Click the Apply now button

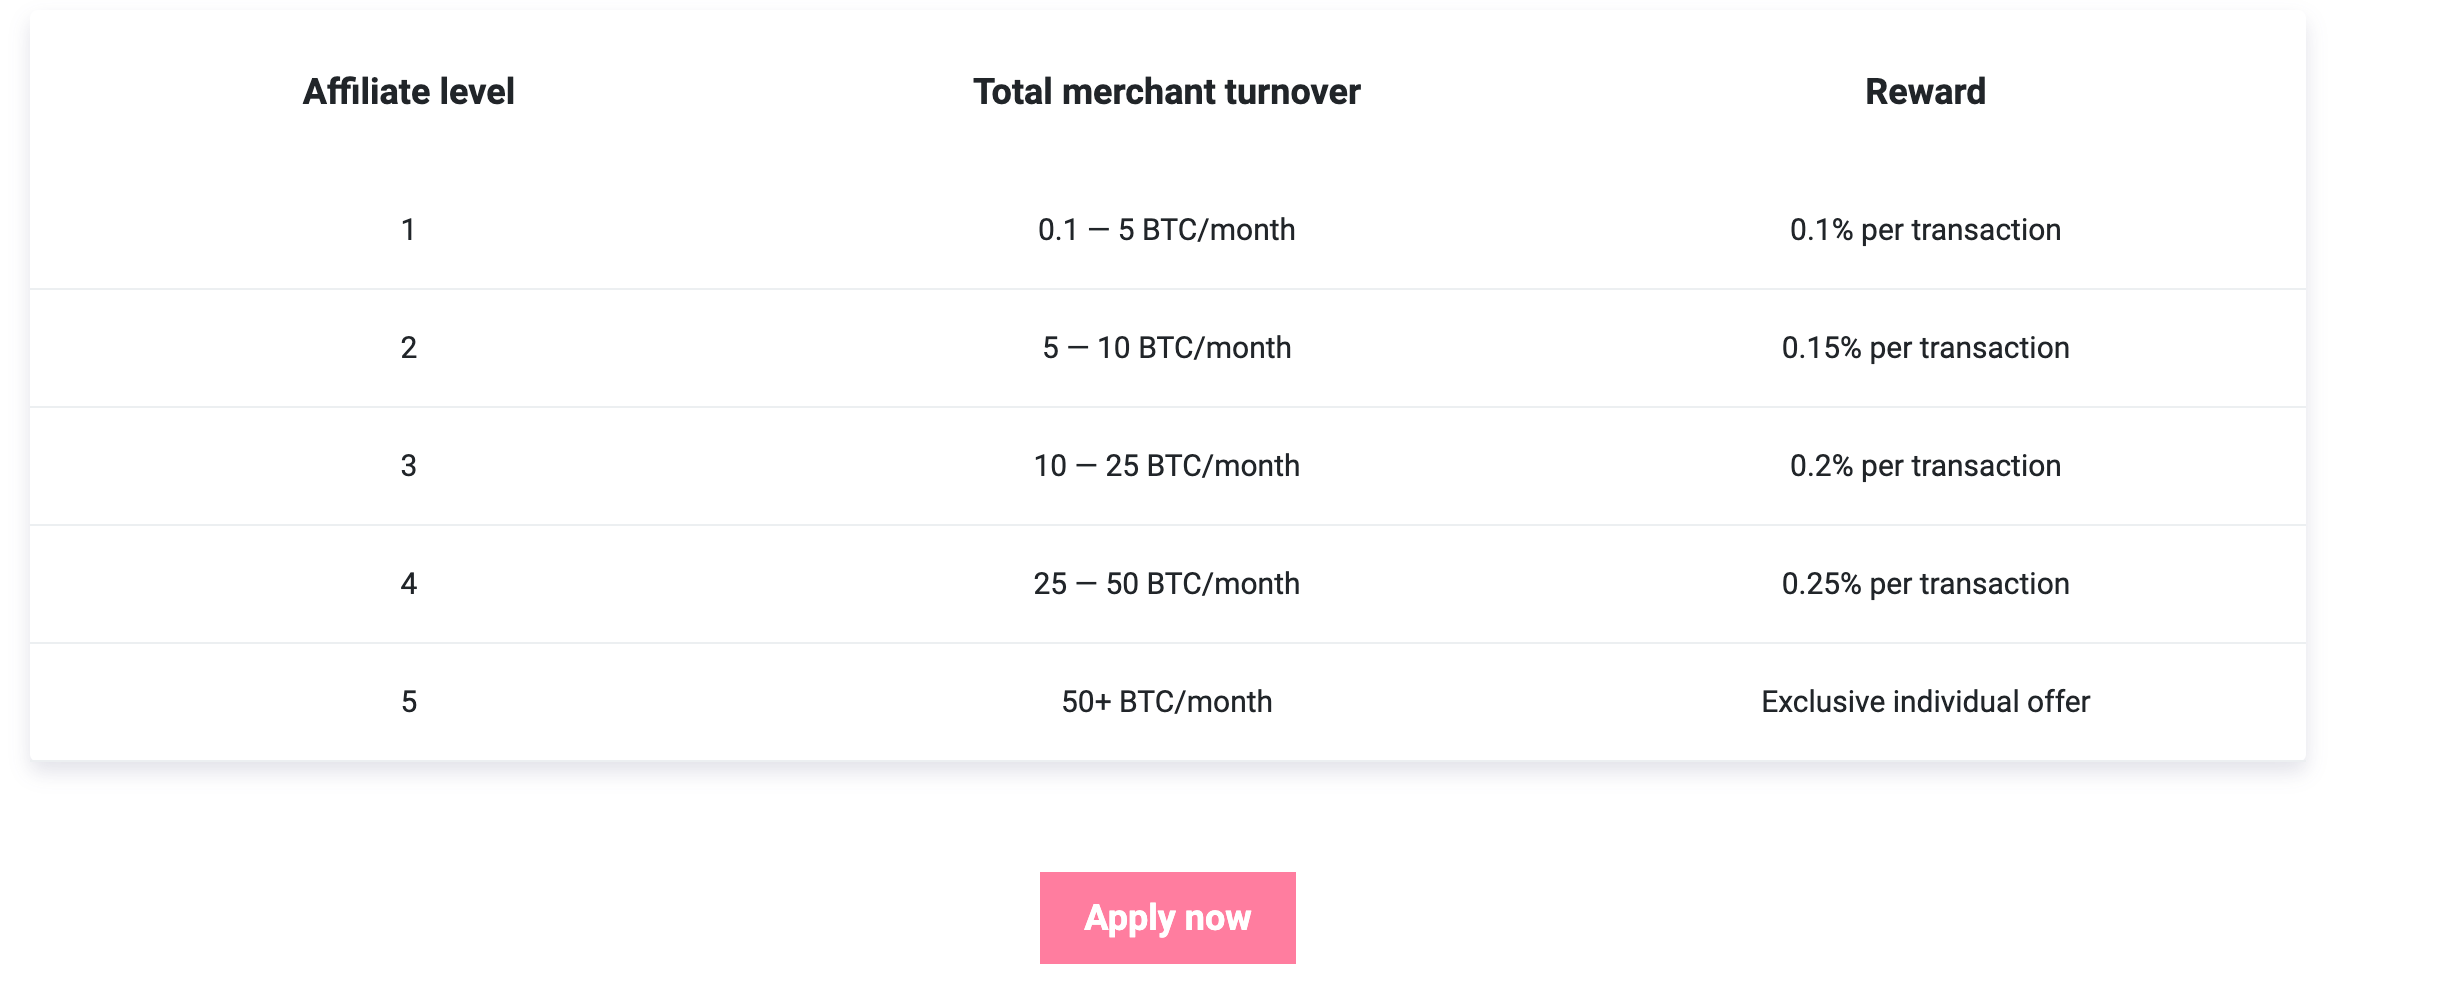[1167, 917]
